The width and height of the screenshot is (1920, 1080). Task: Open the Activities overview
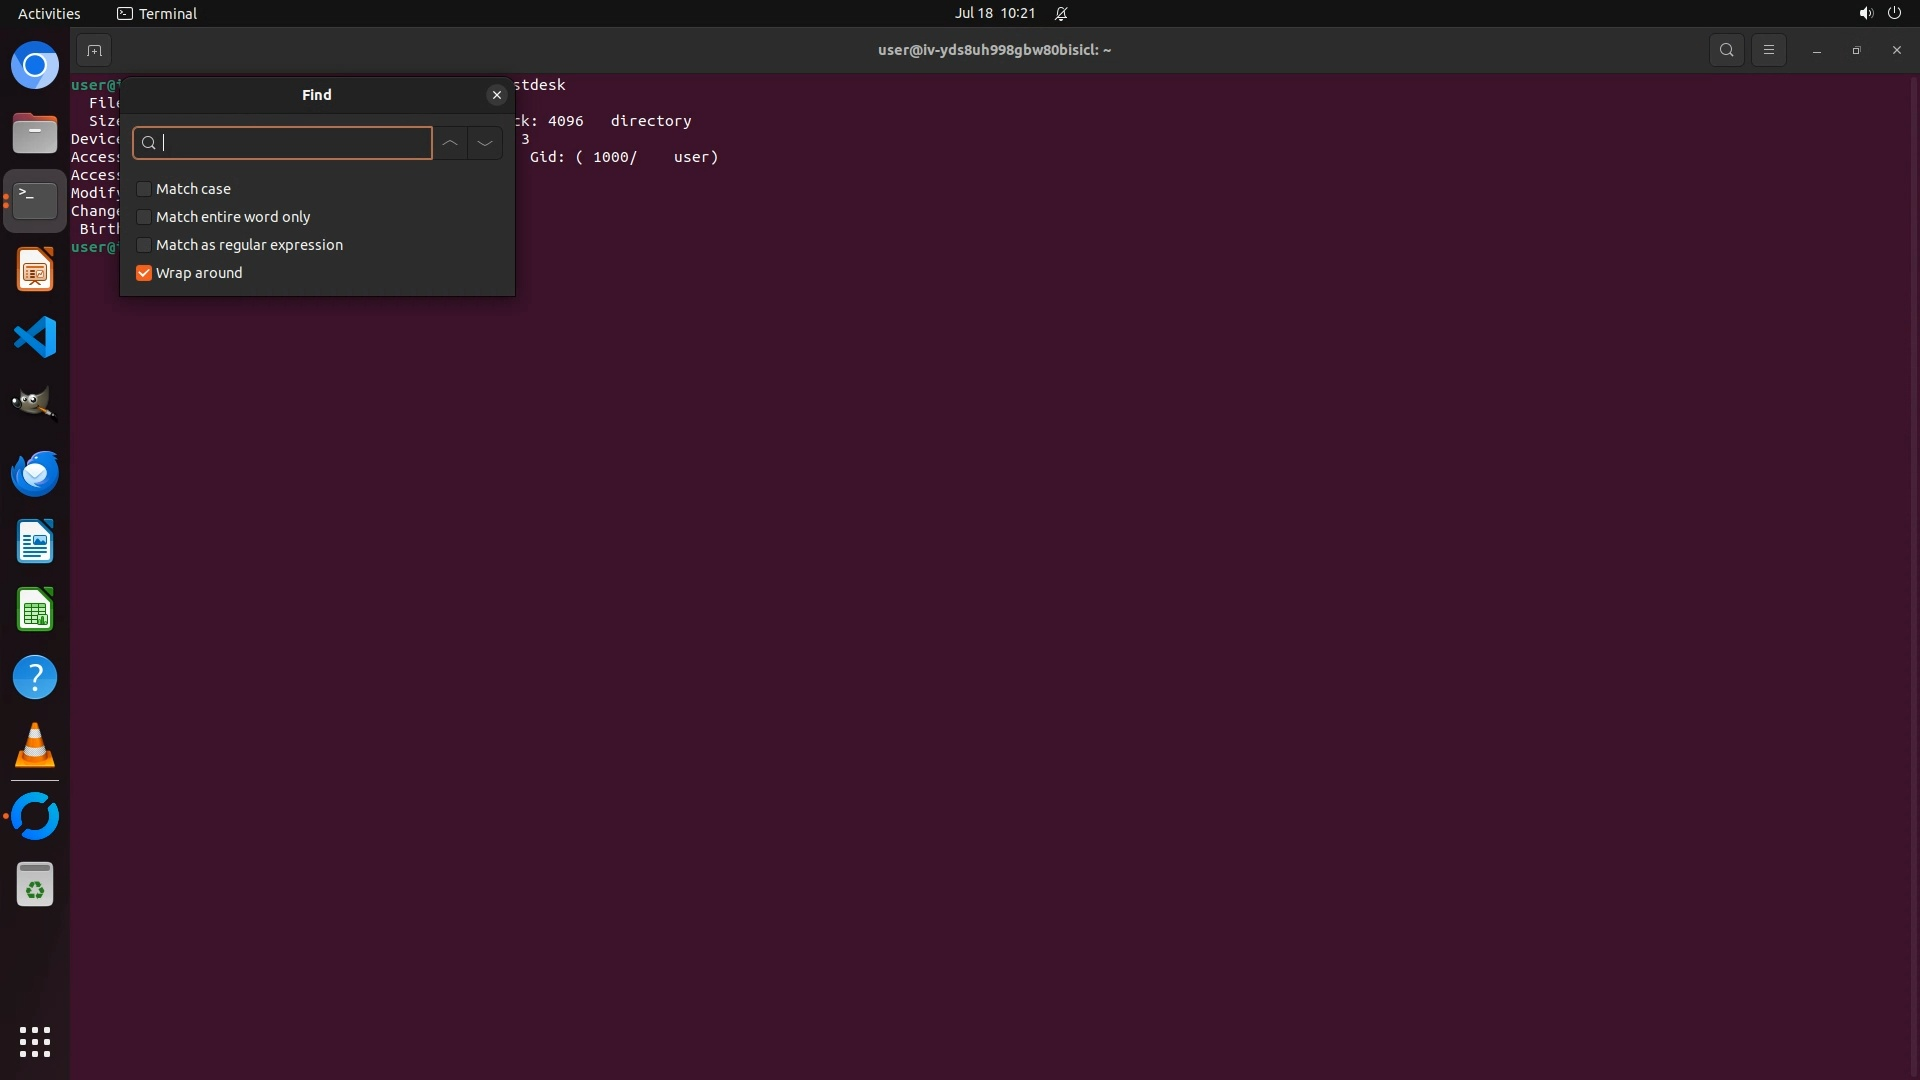coord(49,13)
